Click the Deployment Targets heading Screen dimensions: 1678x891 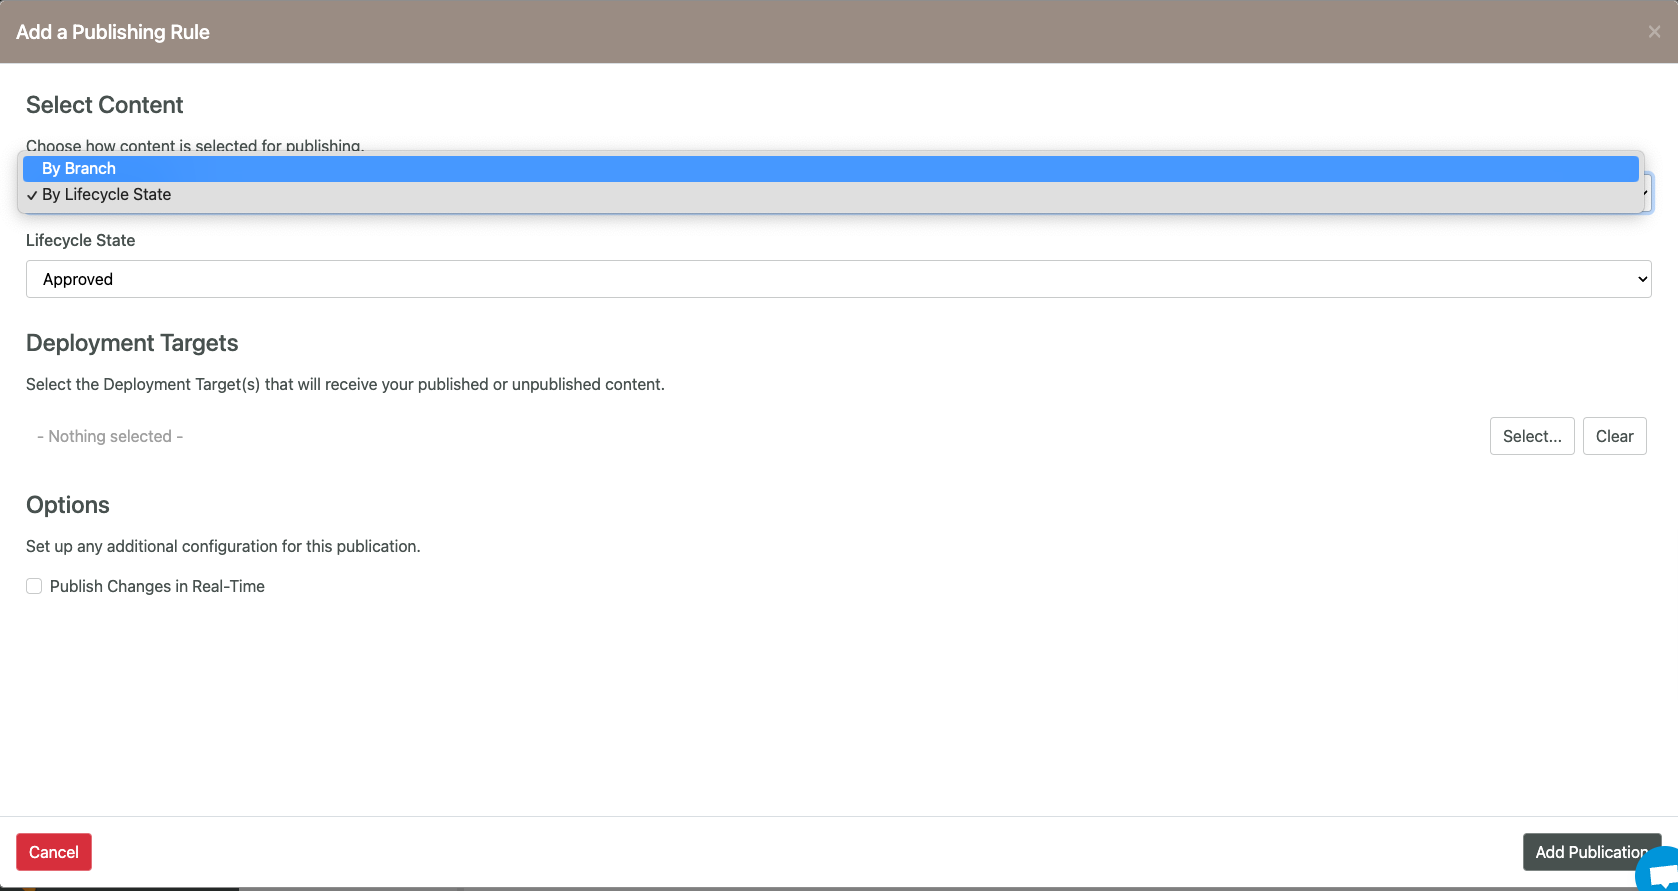pos(132,343)
